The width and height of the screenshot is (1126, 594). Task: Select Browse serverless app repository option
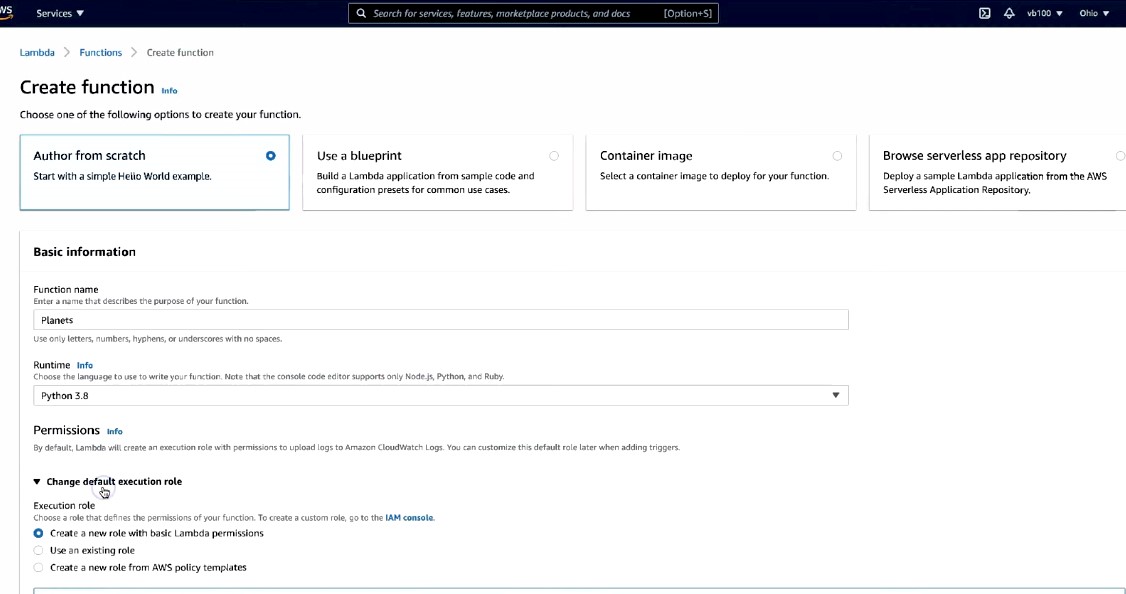[997, 172]
